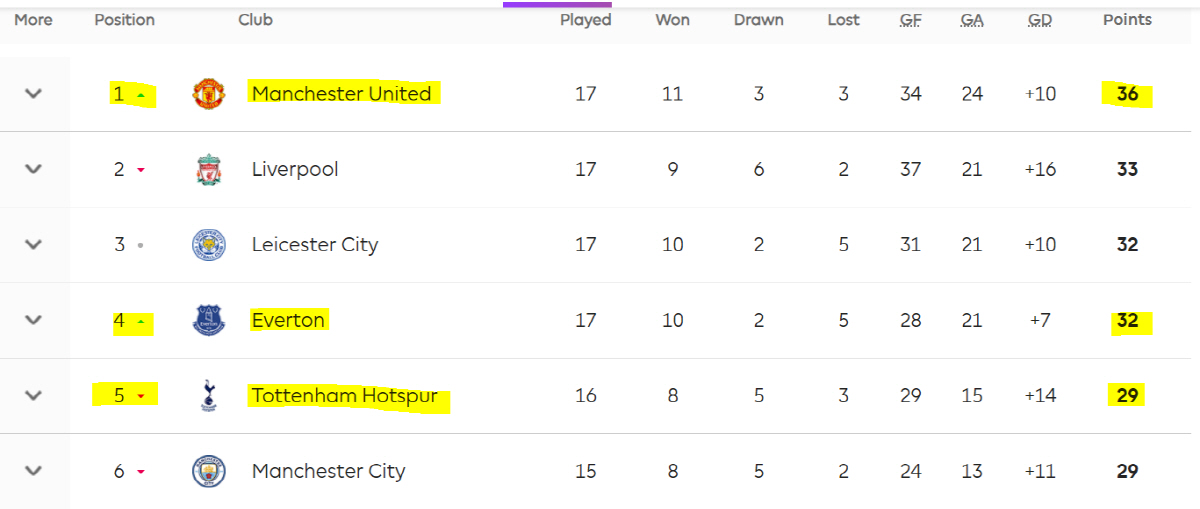Open the Manchester United club link
The image size is (1200, 509).
click(x=341, y=94)
